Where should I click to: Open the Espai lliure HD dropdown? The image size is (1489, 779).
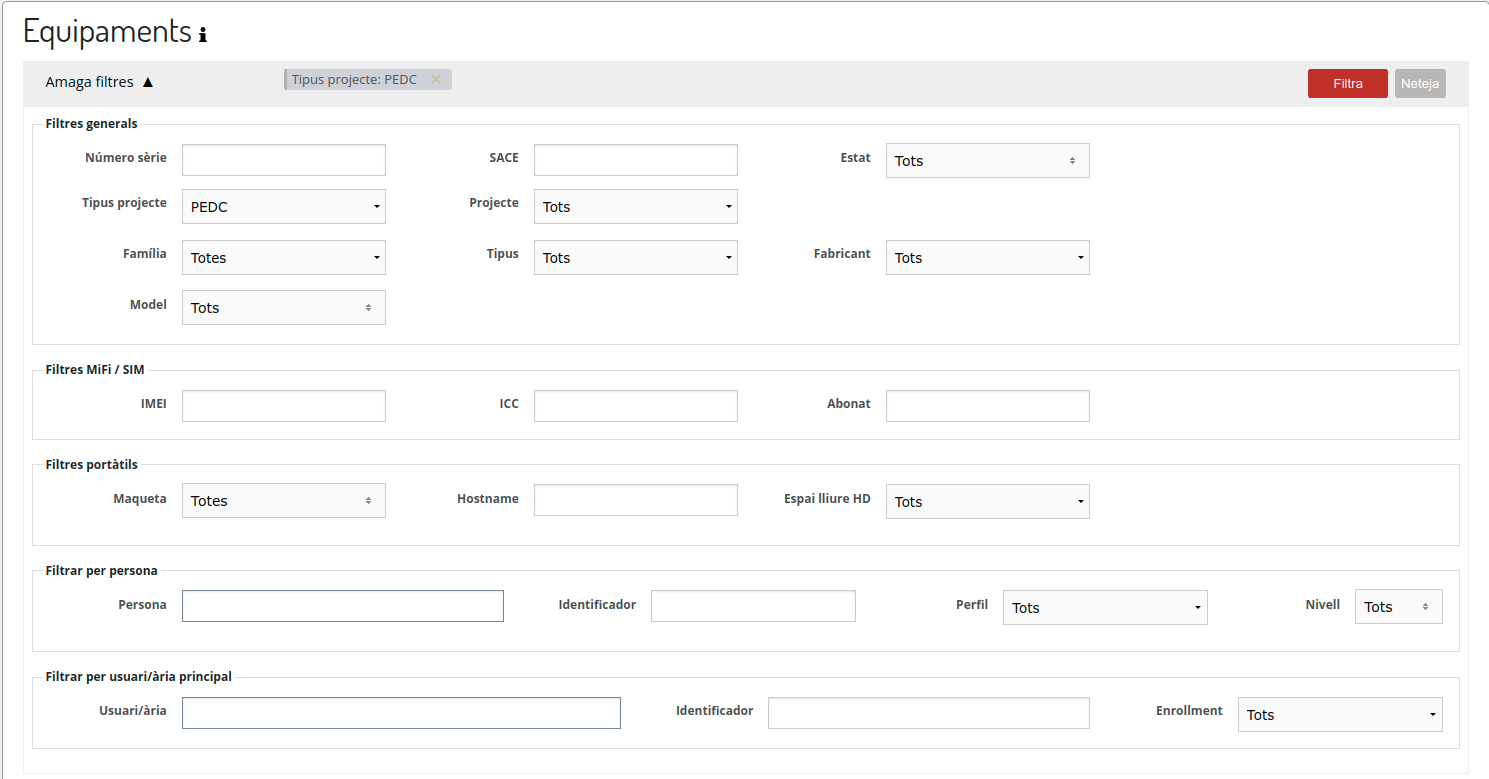point(987,502)
